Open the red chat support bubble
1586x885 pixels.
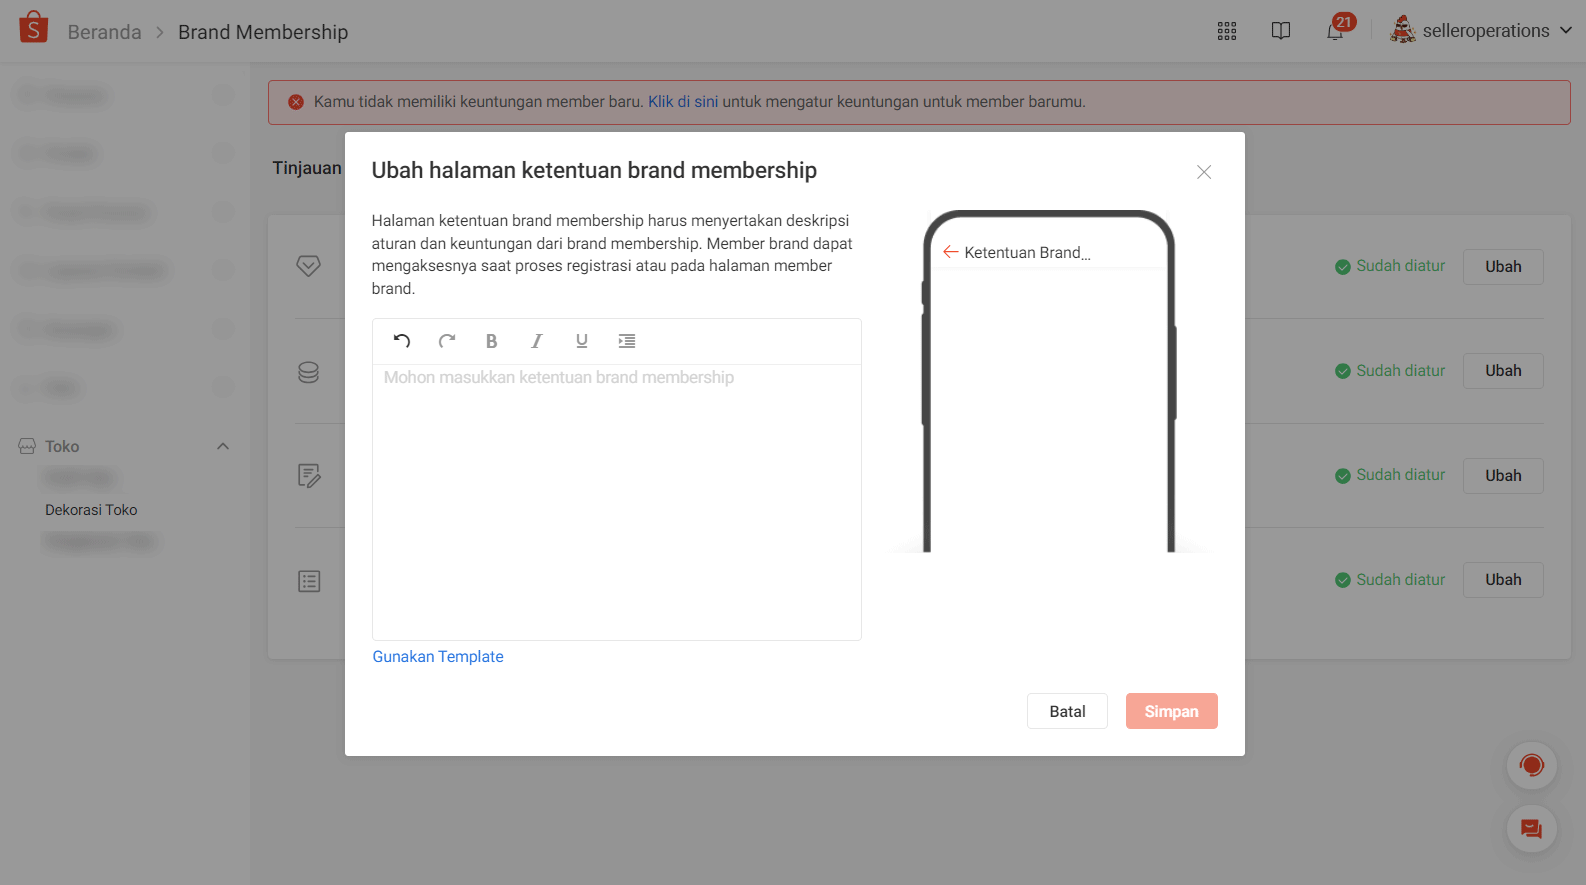point(1532,766)
